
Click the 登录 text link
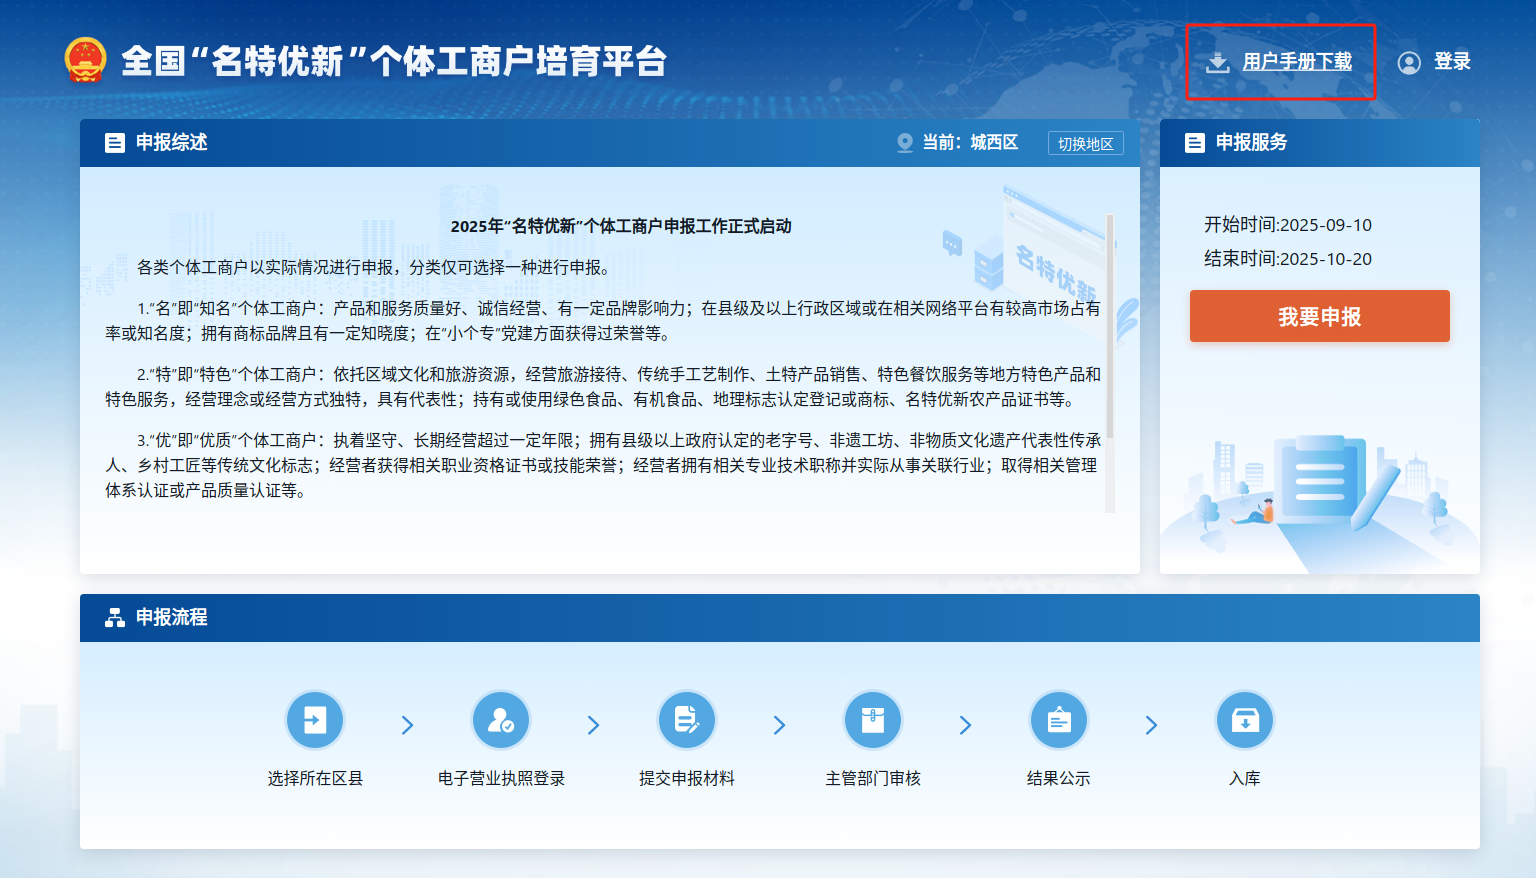pyautogui.click(x=1452, y=62)
